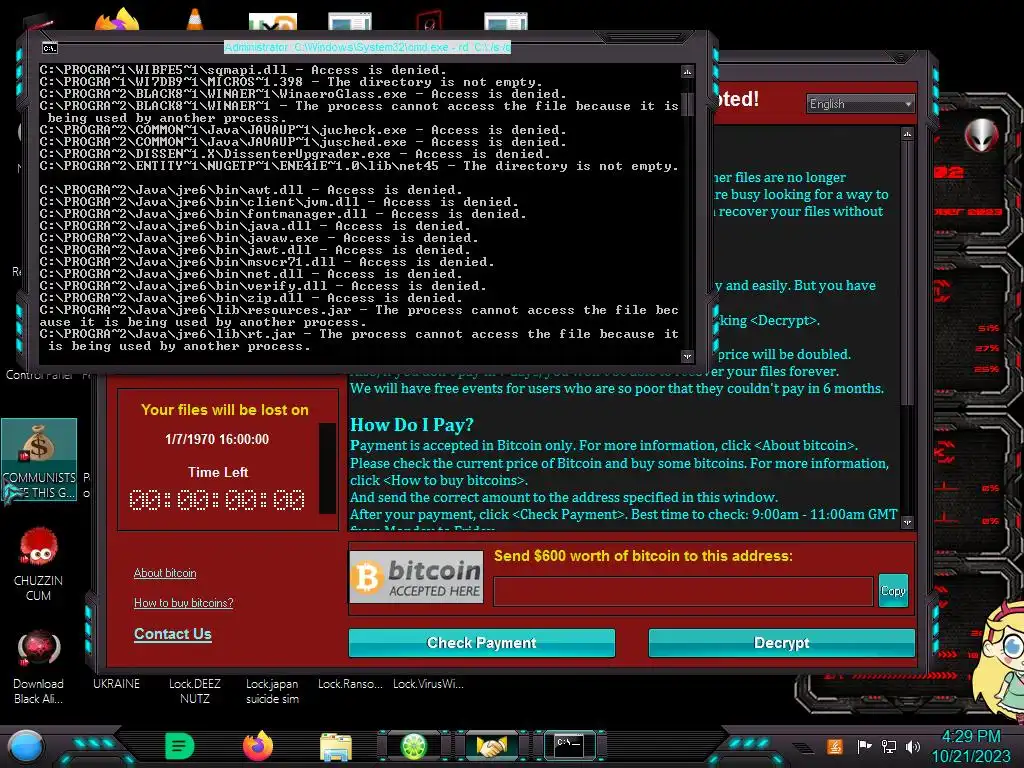This screenshot has height=768, width=1024.
Task: Select the Lock.Ranso... desktop item
Action: click(350, 684)
